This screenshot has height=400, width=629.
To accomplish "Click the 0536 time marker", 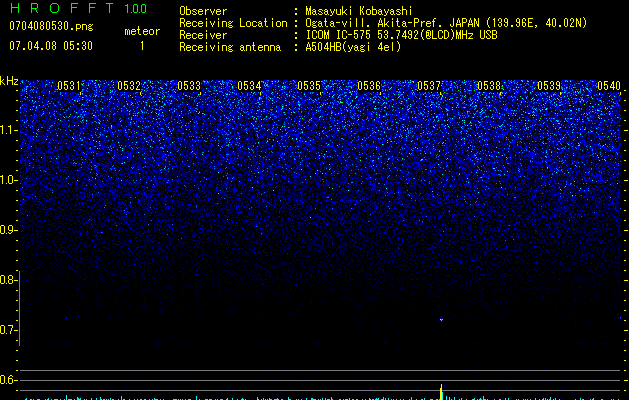I will (x=369, y=86).
